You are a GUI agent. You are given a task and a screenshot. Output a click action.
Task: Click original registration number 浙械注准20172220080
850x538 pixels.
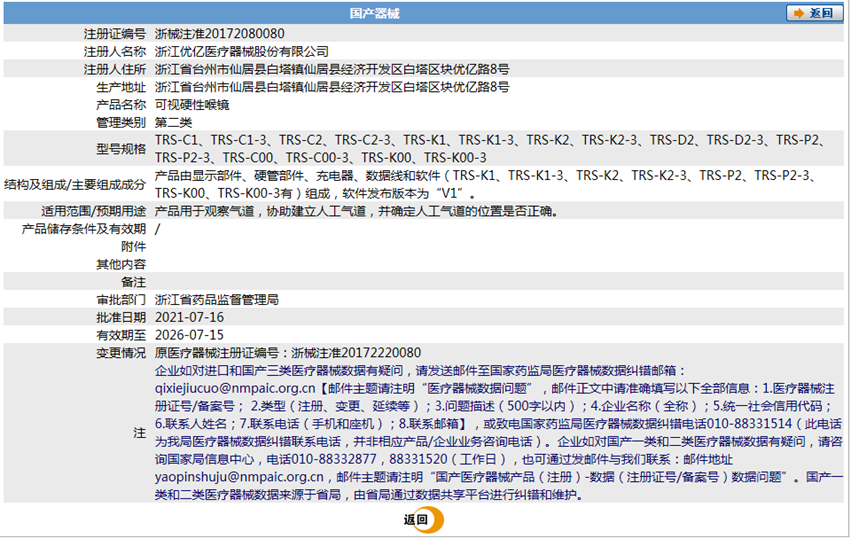pyautogui.click(x=356, y=353)
